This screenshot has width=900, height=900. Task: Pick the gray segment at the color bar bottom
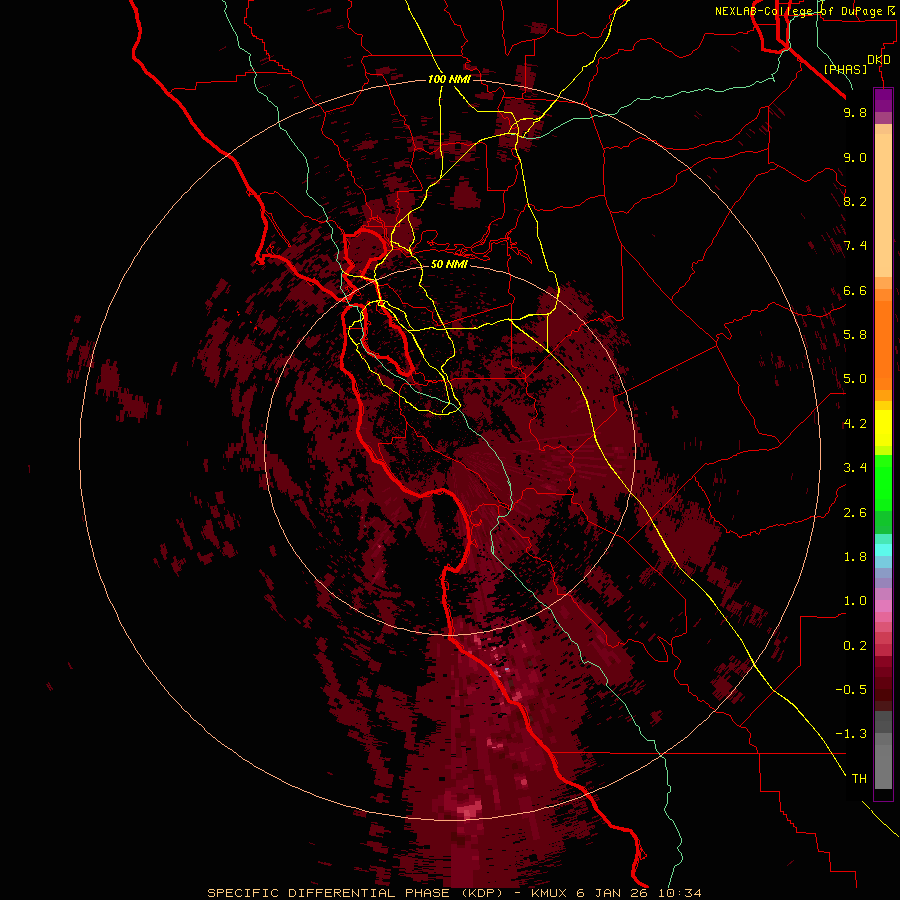coord(883,766)
